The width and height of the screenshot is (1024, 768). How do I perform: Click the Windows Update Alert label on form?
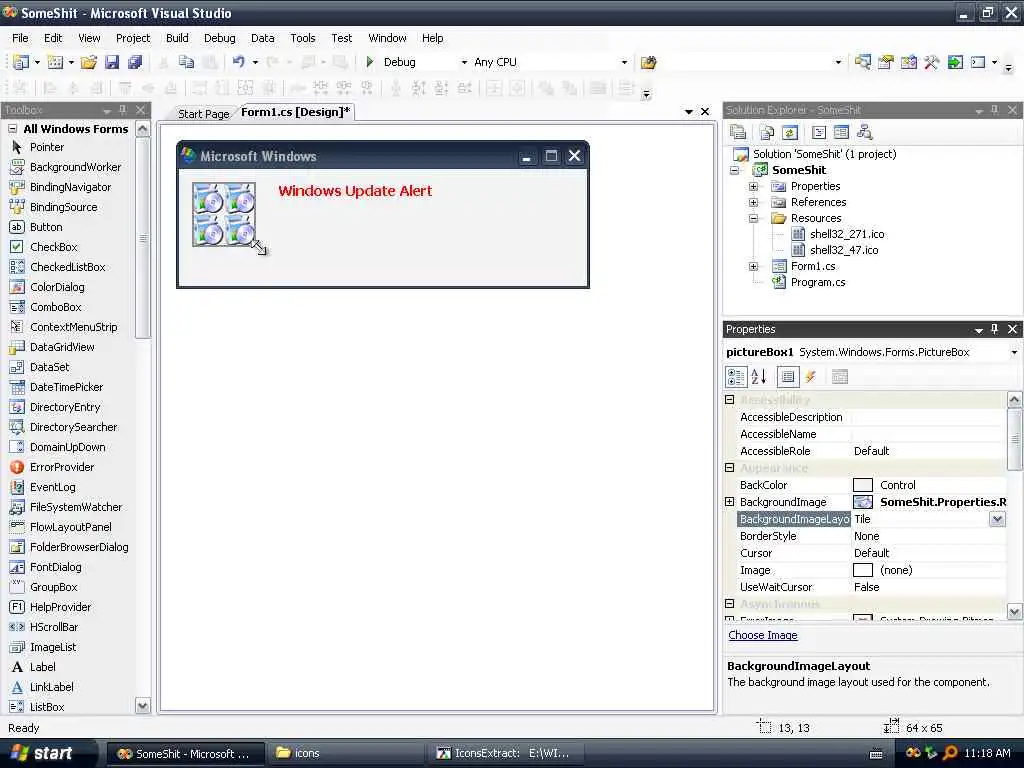click(355, 191)
